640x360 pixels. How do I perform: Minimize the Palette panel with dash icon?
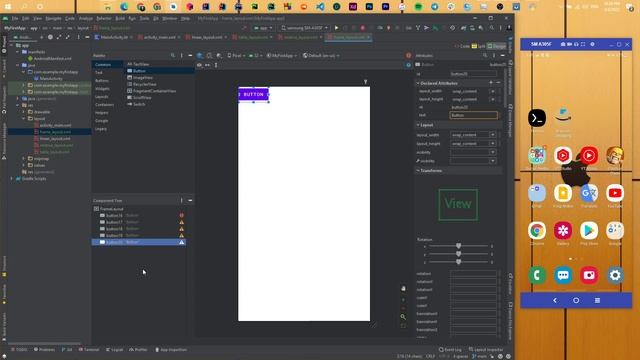click(x=190, y=56)
